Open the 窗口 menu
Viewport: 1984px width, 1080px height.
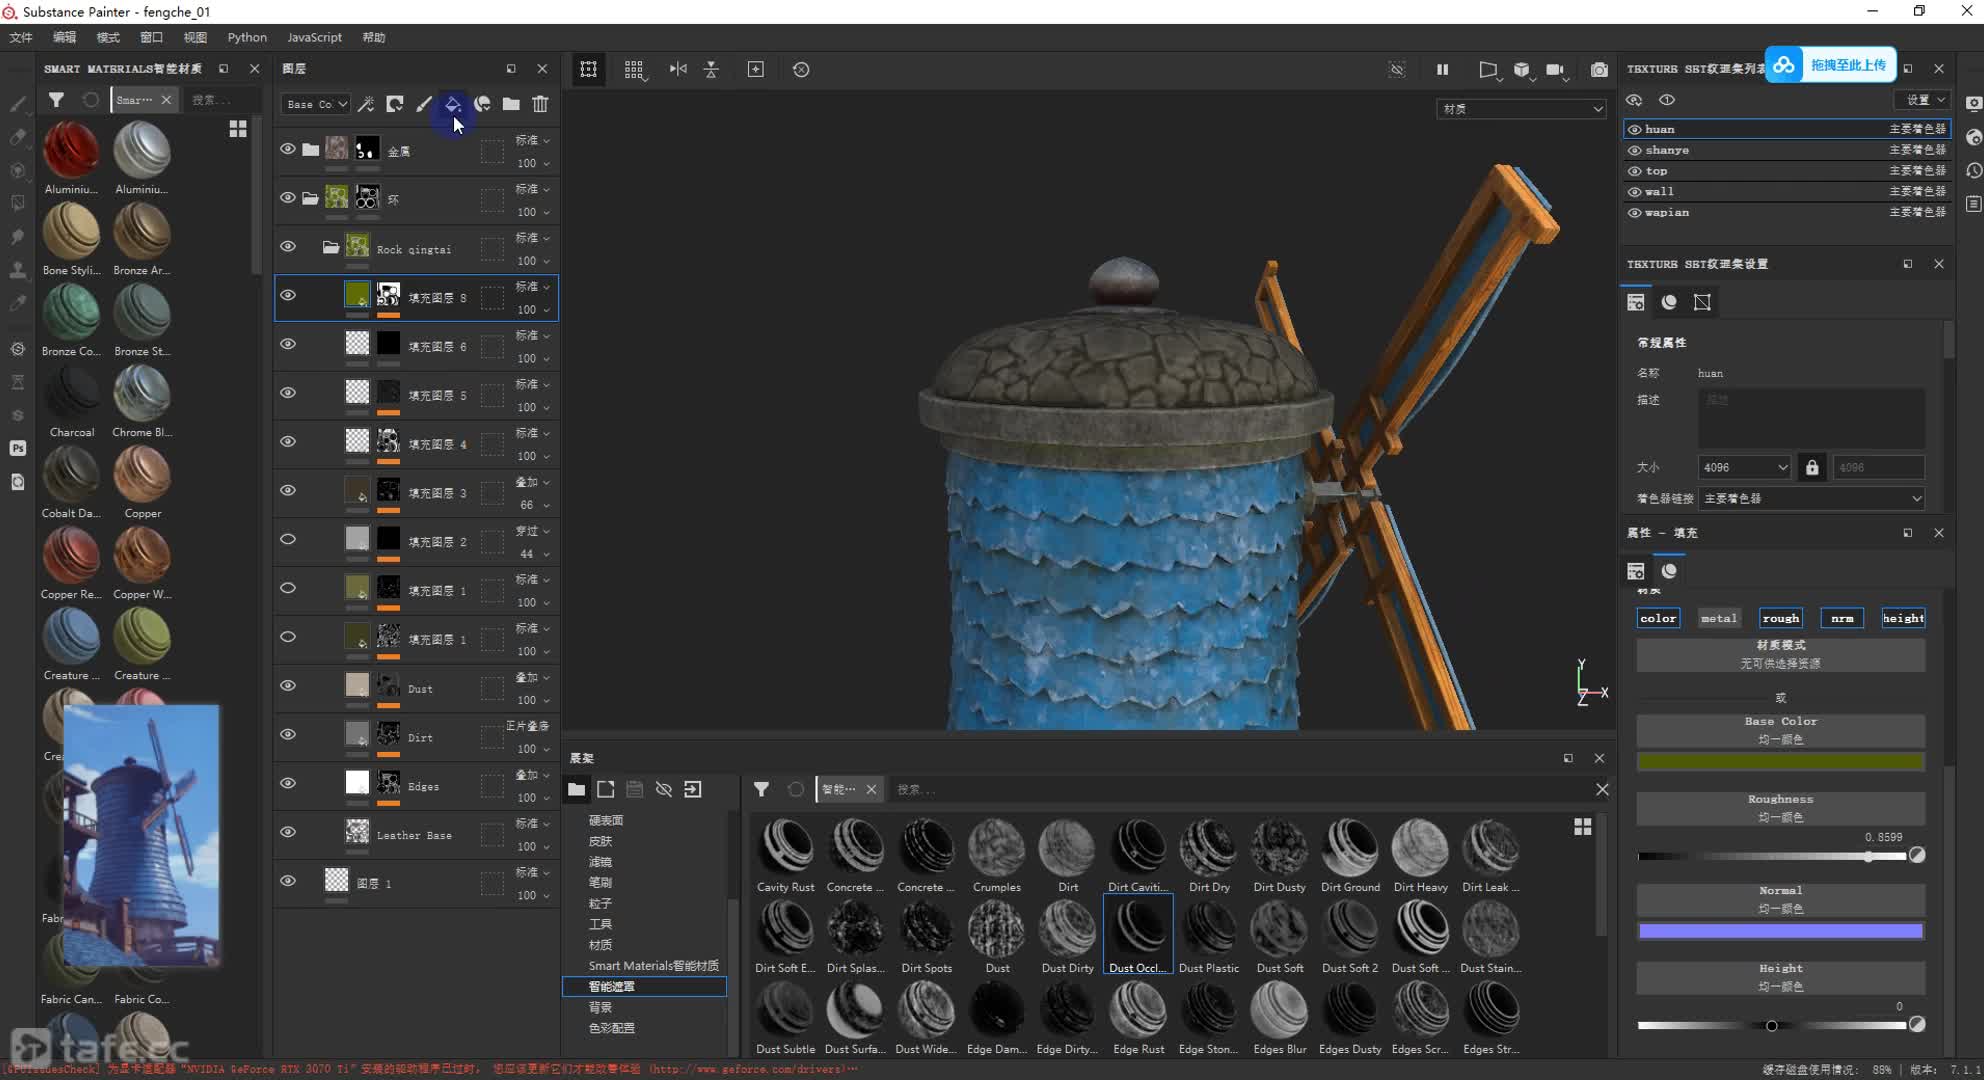tap(151, 37)
